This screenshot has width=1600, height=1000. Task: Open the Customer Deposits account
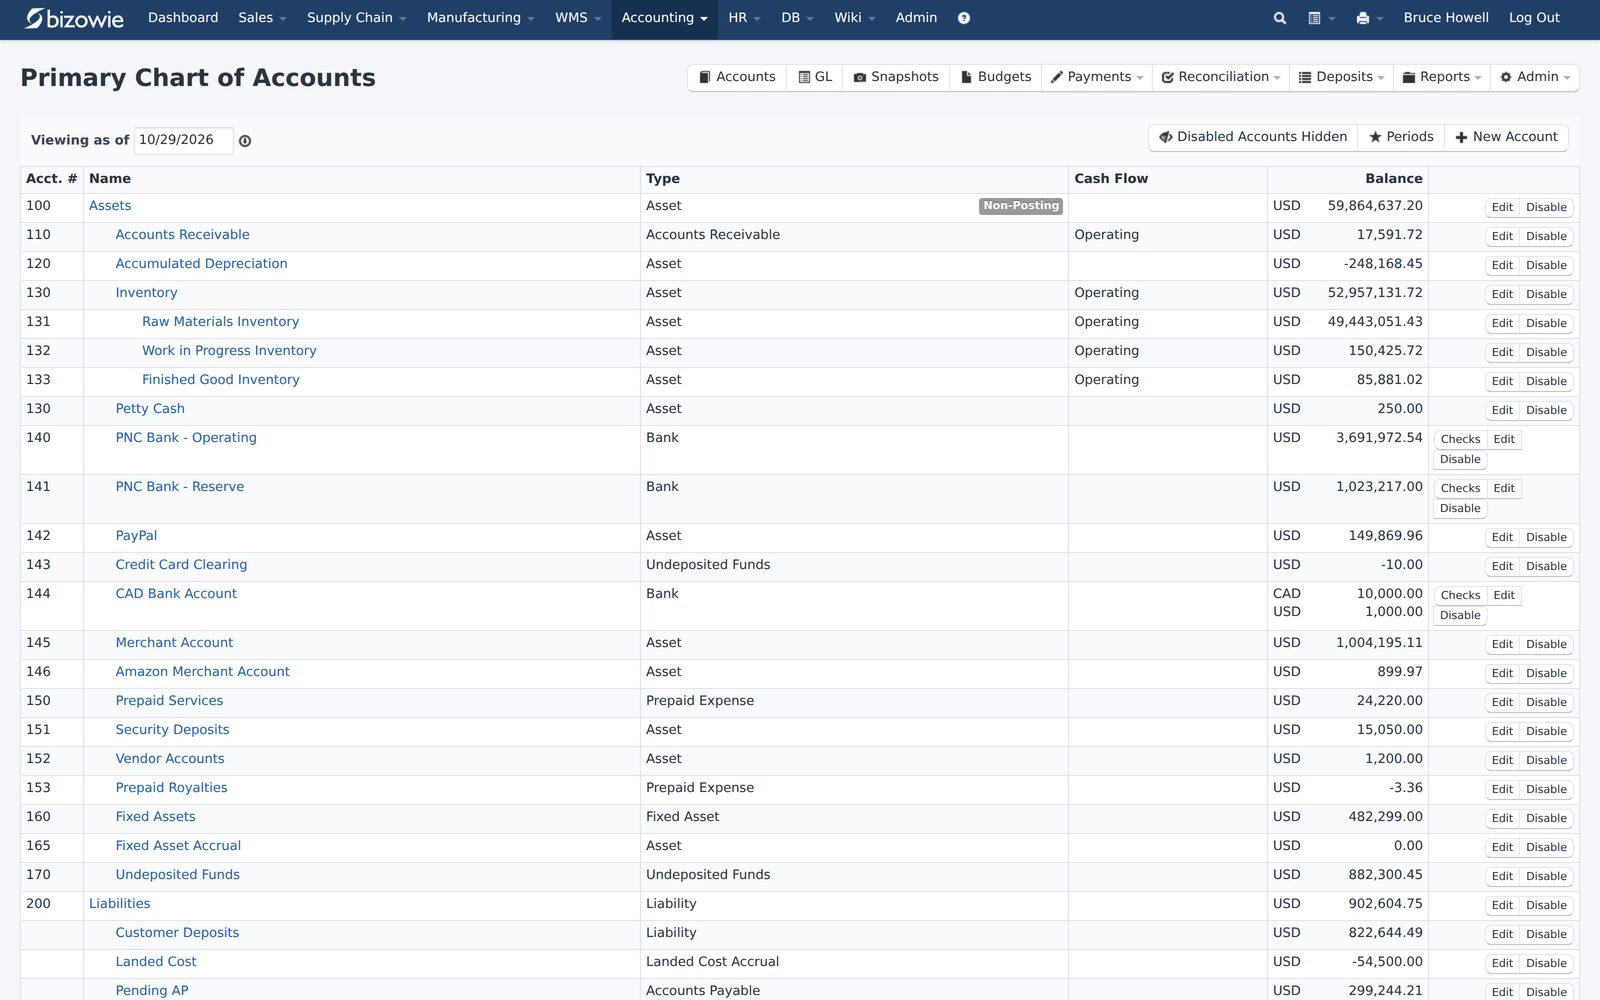pos(177,933)
